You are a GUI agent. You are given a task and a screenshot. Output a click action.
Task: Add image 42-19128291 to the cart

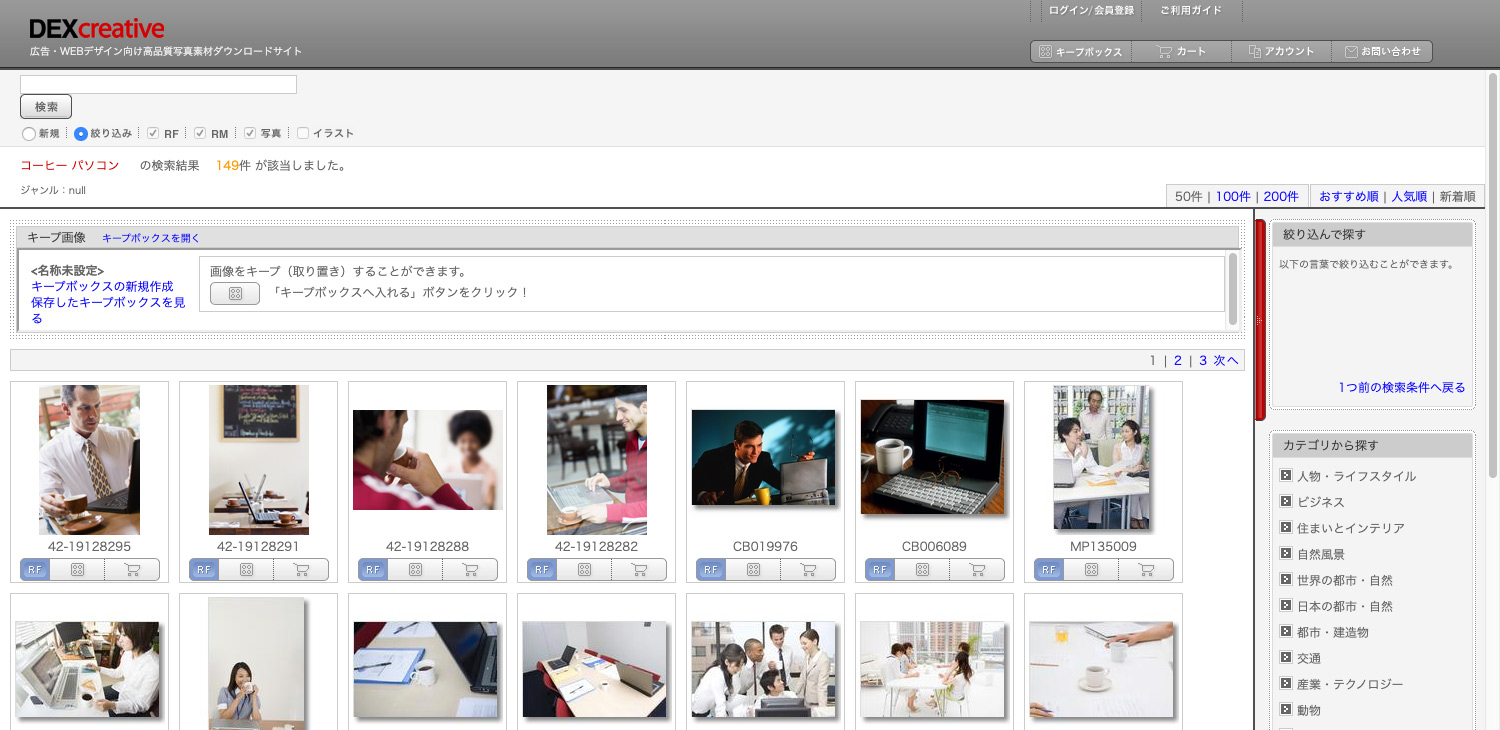coord(301,570)
